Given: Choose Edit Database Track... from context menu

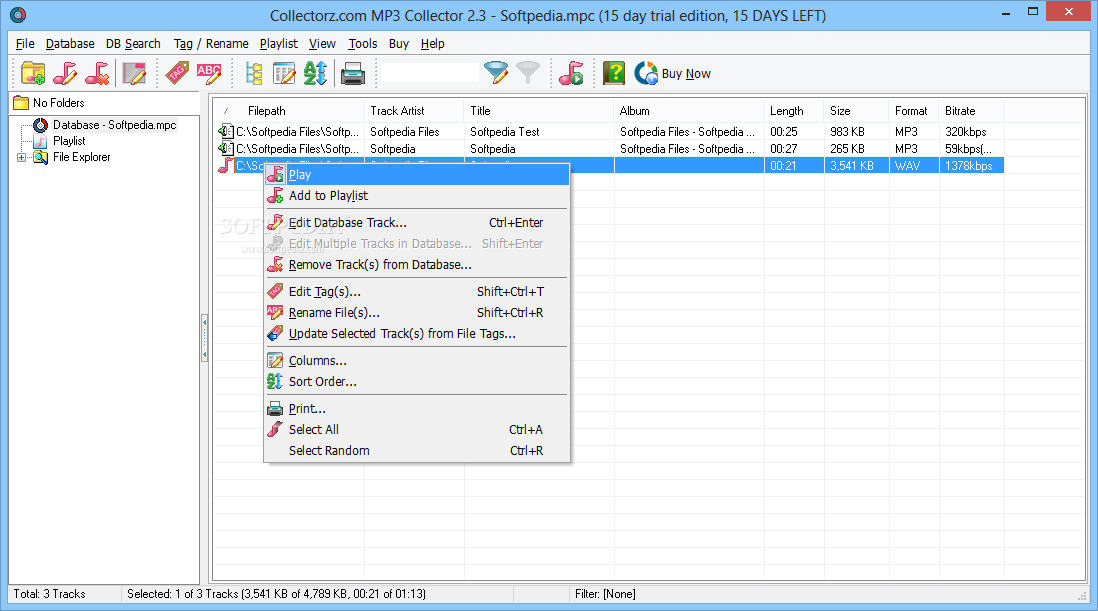Looking at the screenshot, I should point(417,223).
